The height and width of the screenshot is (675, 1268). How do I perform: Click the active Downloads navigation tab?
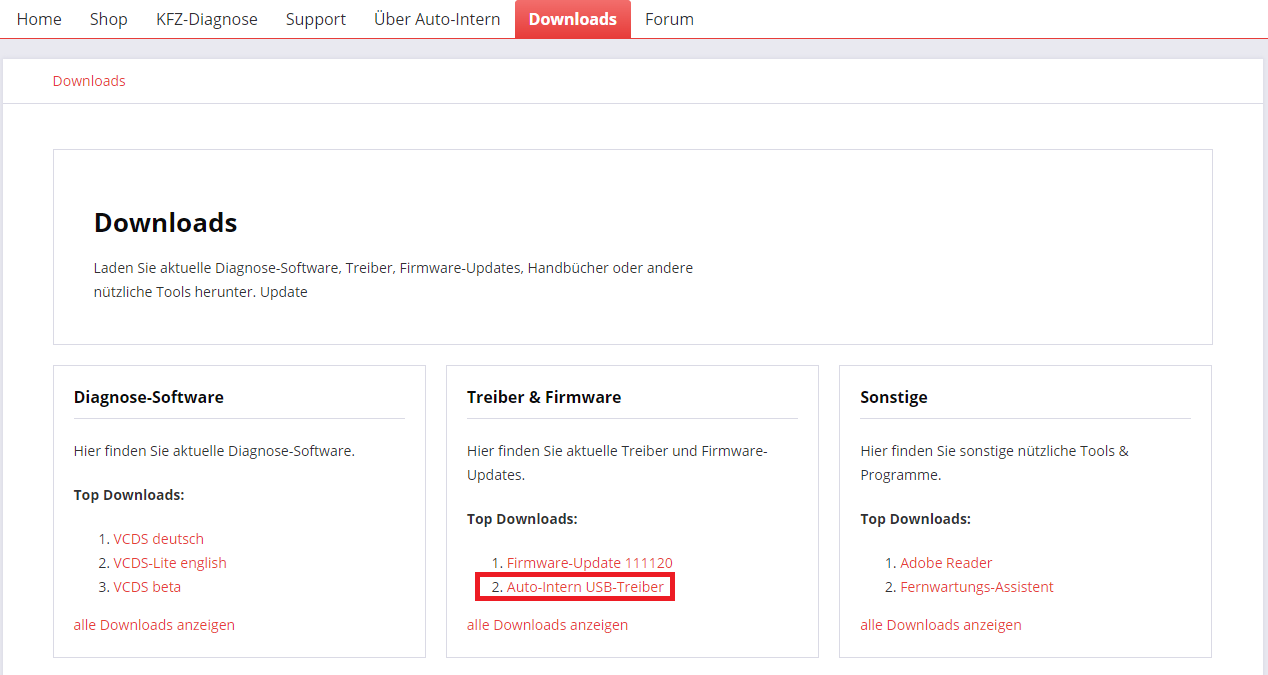click(572, 19)
